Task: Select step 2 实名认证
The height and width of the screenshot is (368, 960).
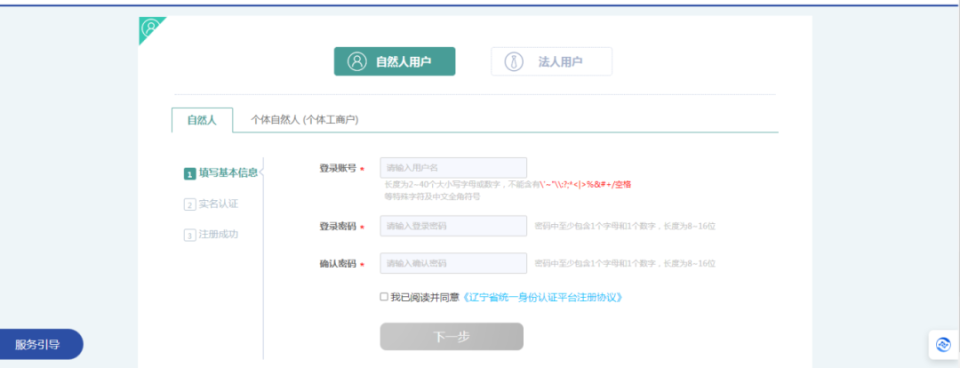Action: click(211, 204)
